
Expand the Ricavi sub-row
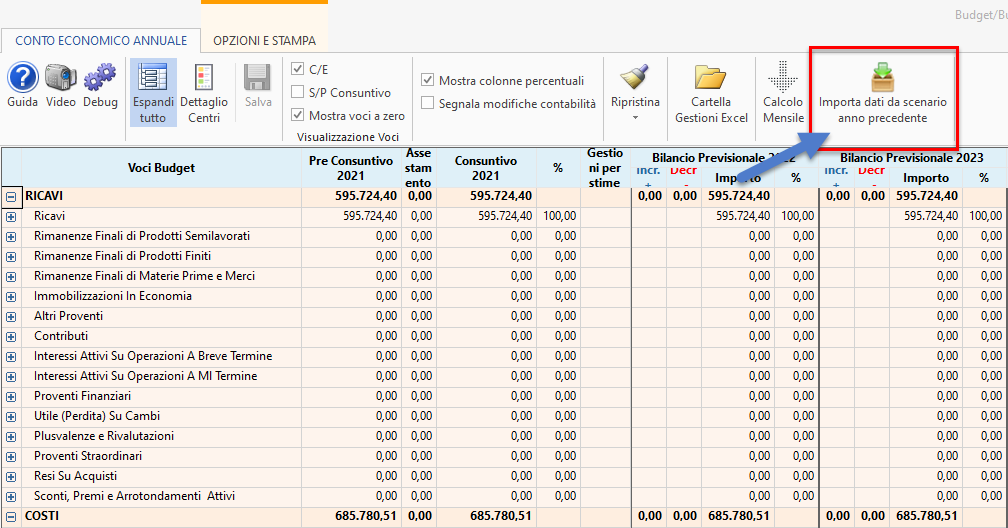[x=11, y=217]
